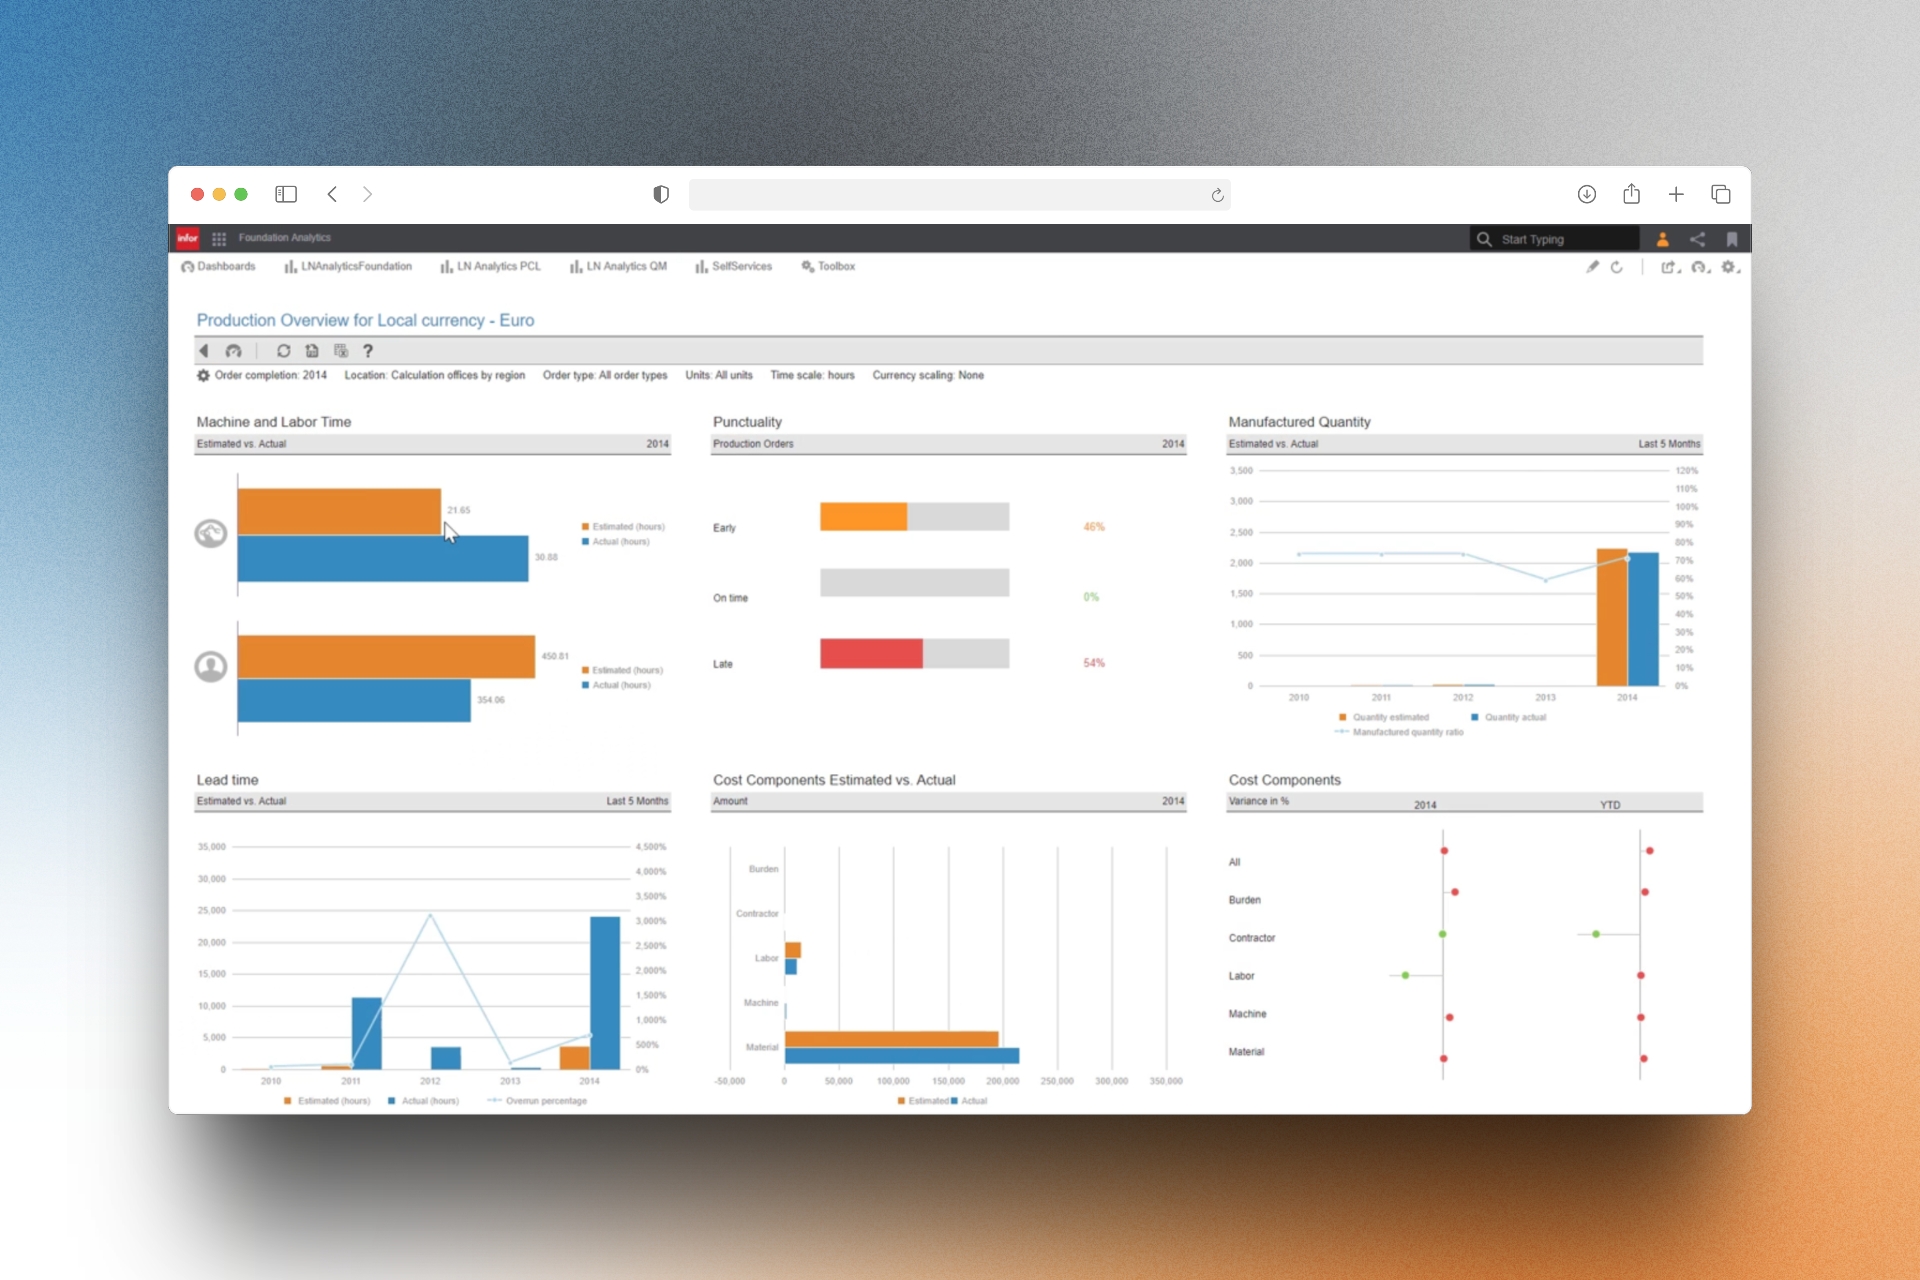This screenshot has height=1280, width=1920.
Task: Toggle Lead time Actual (hours) legend
Action: point(423,1101)
